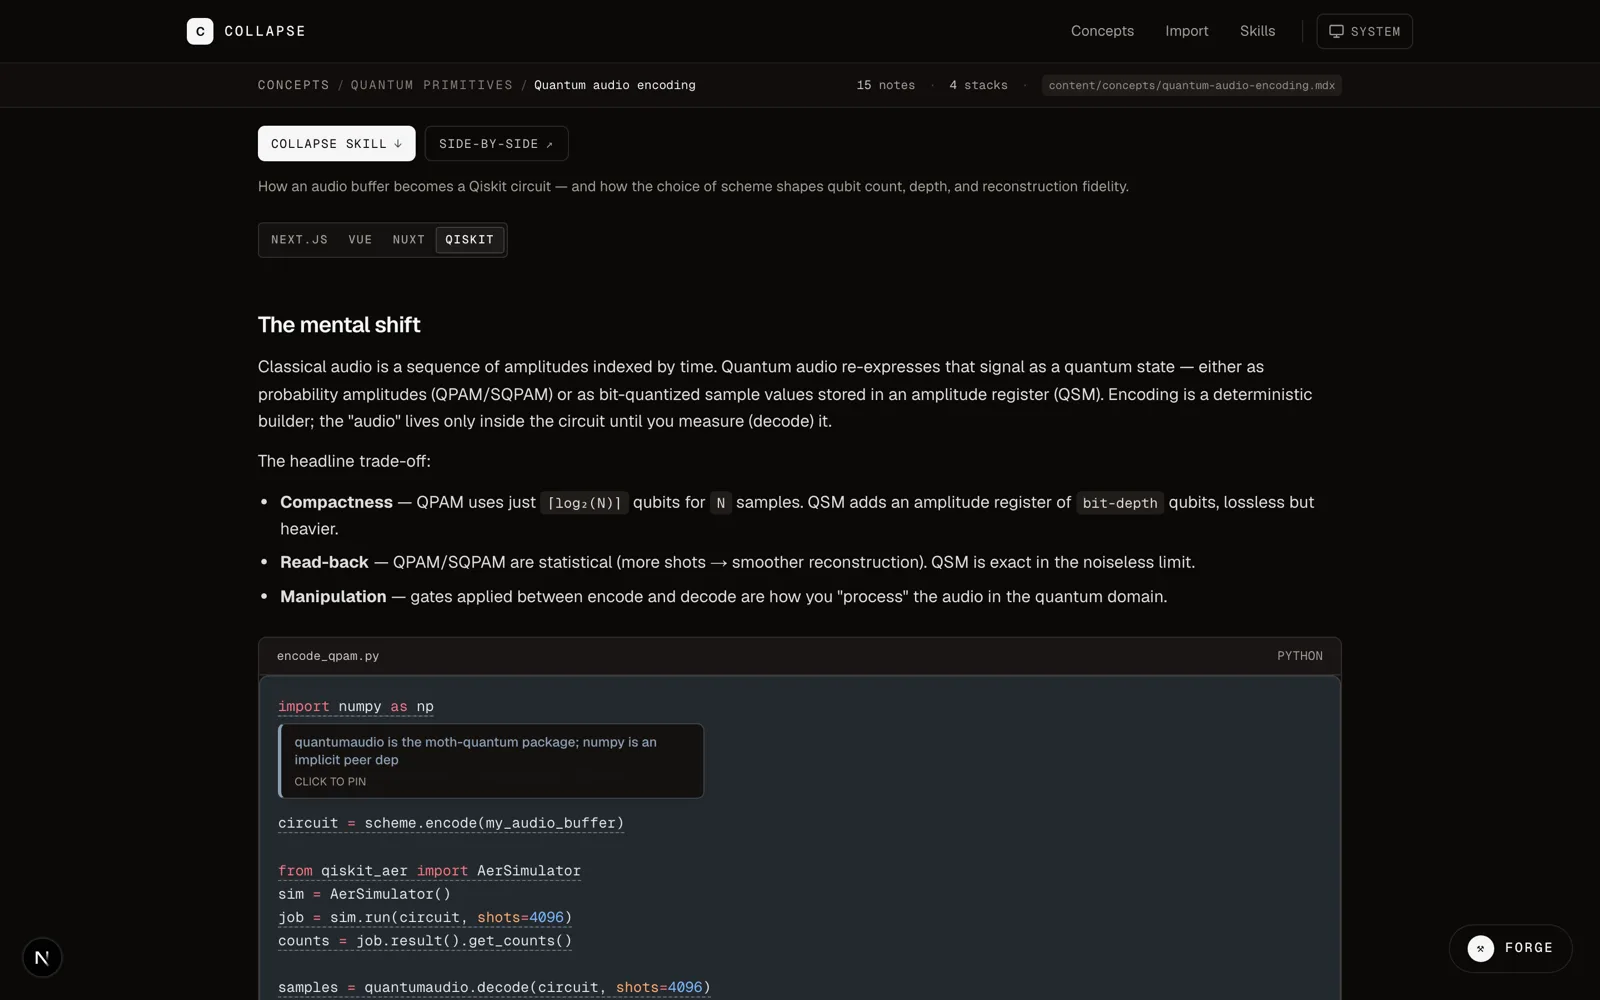The image size is (1600, 1000).
Task: Click the 'from qiskit_aer import AerSimulator' line
Action: (429, 871)
